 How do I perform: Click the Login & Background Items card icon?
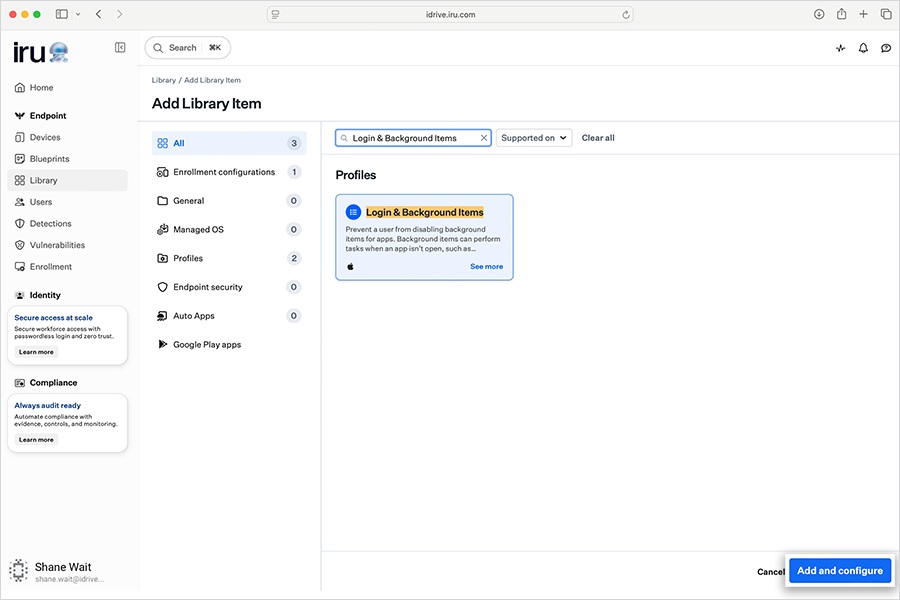coord(353,212)
